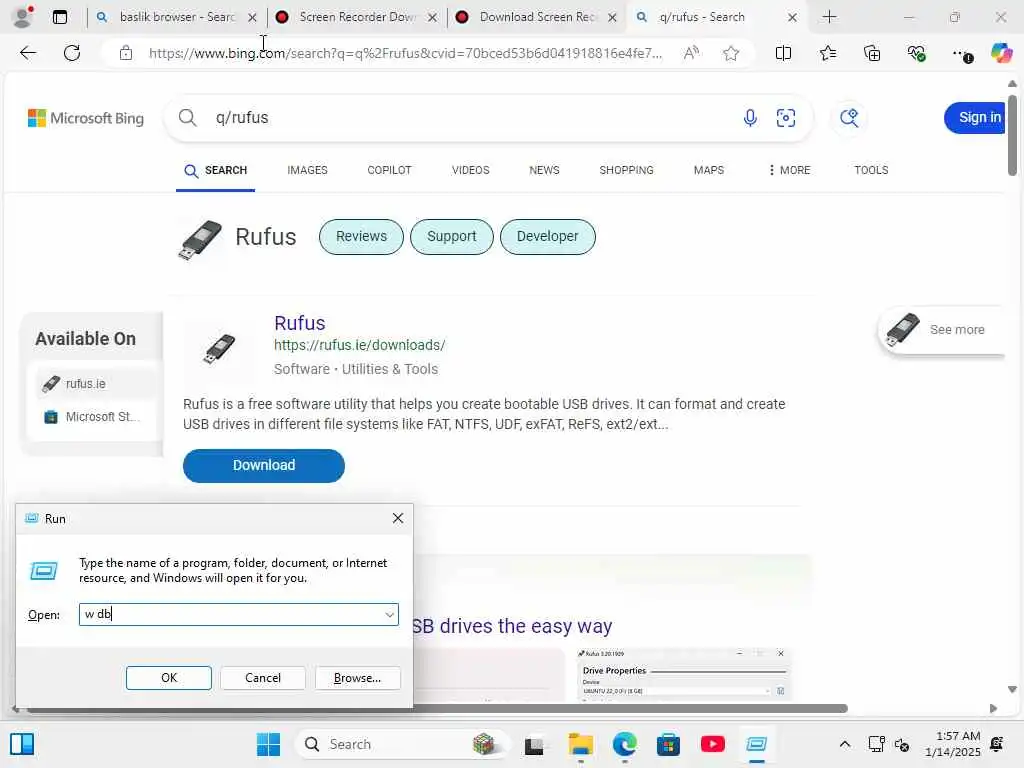Add this page to favorites star
The image size is (1024, 768).
tap(731, 53)
